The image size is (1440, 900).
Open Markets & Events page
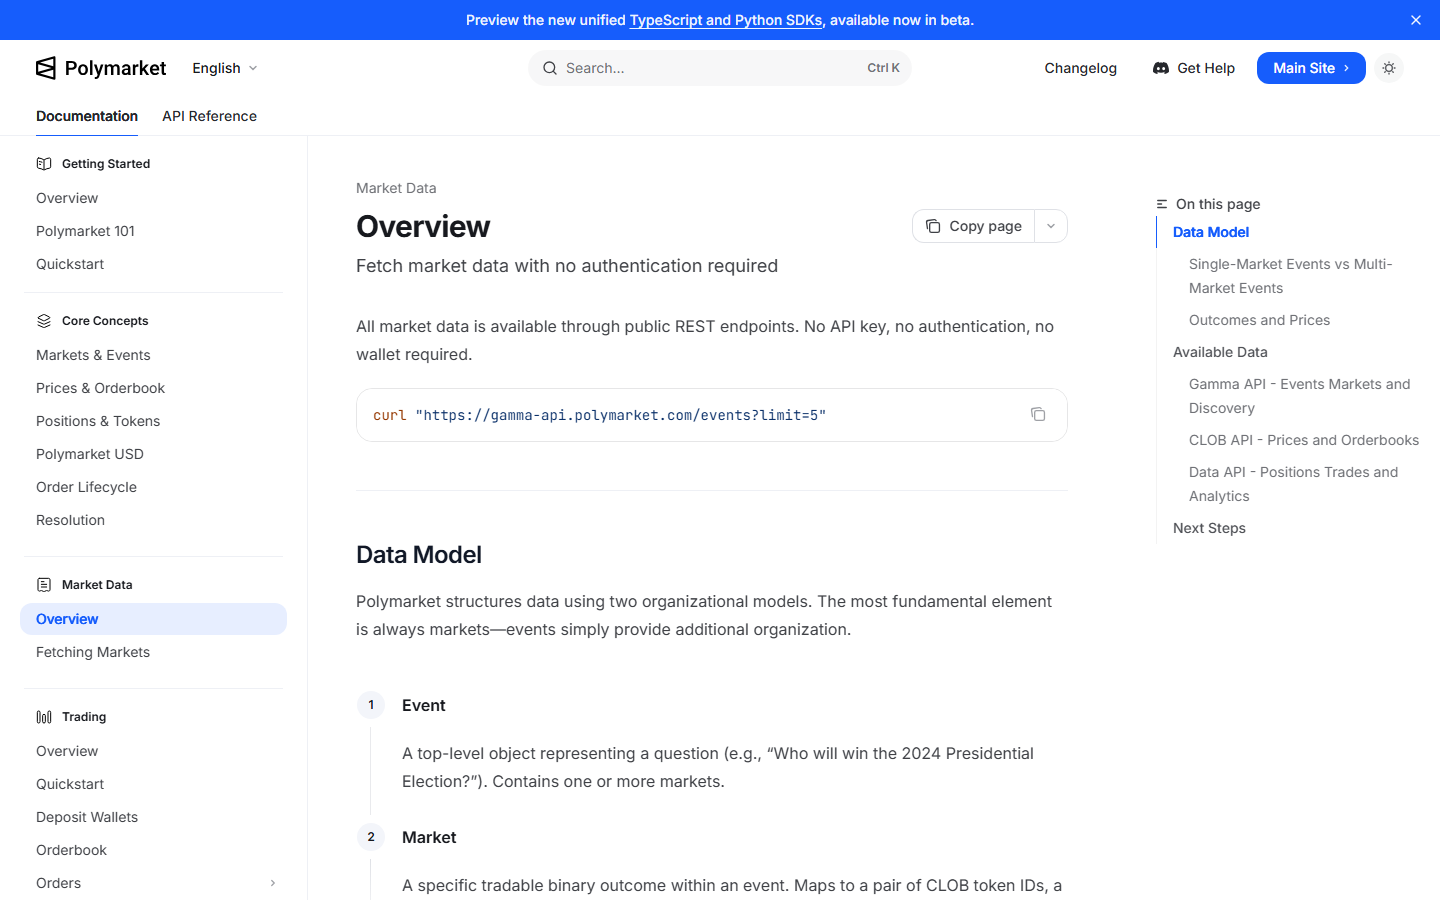point(93,355)
